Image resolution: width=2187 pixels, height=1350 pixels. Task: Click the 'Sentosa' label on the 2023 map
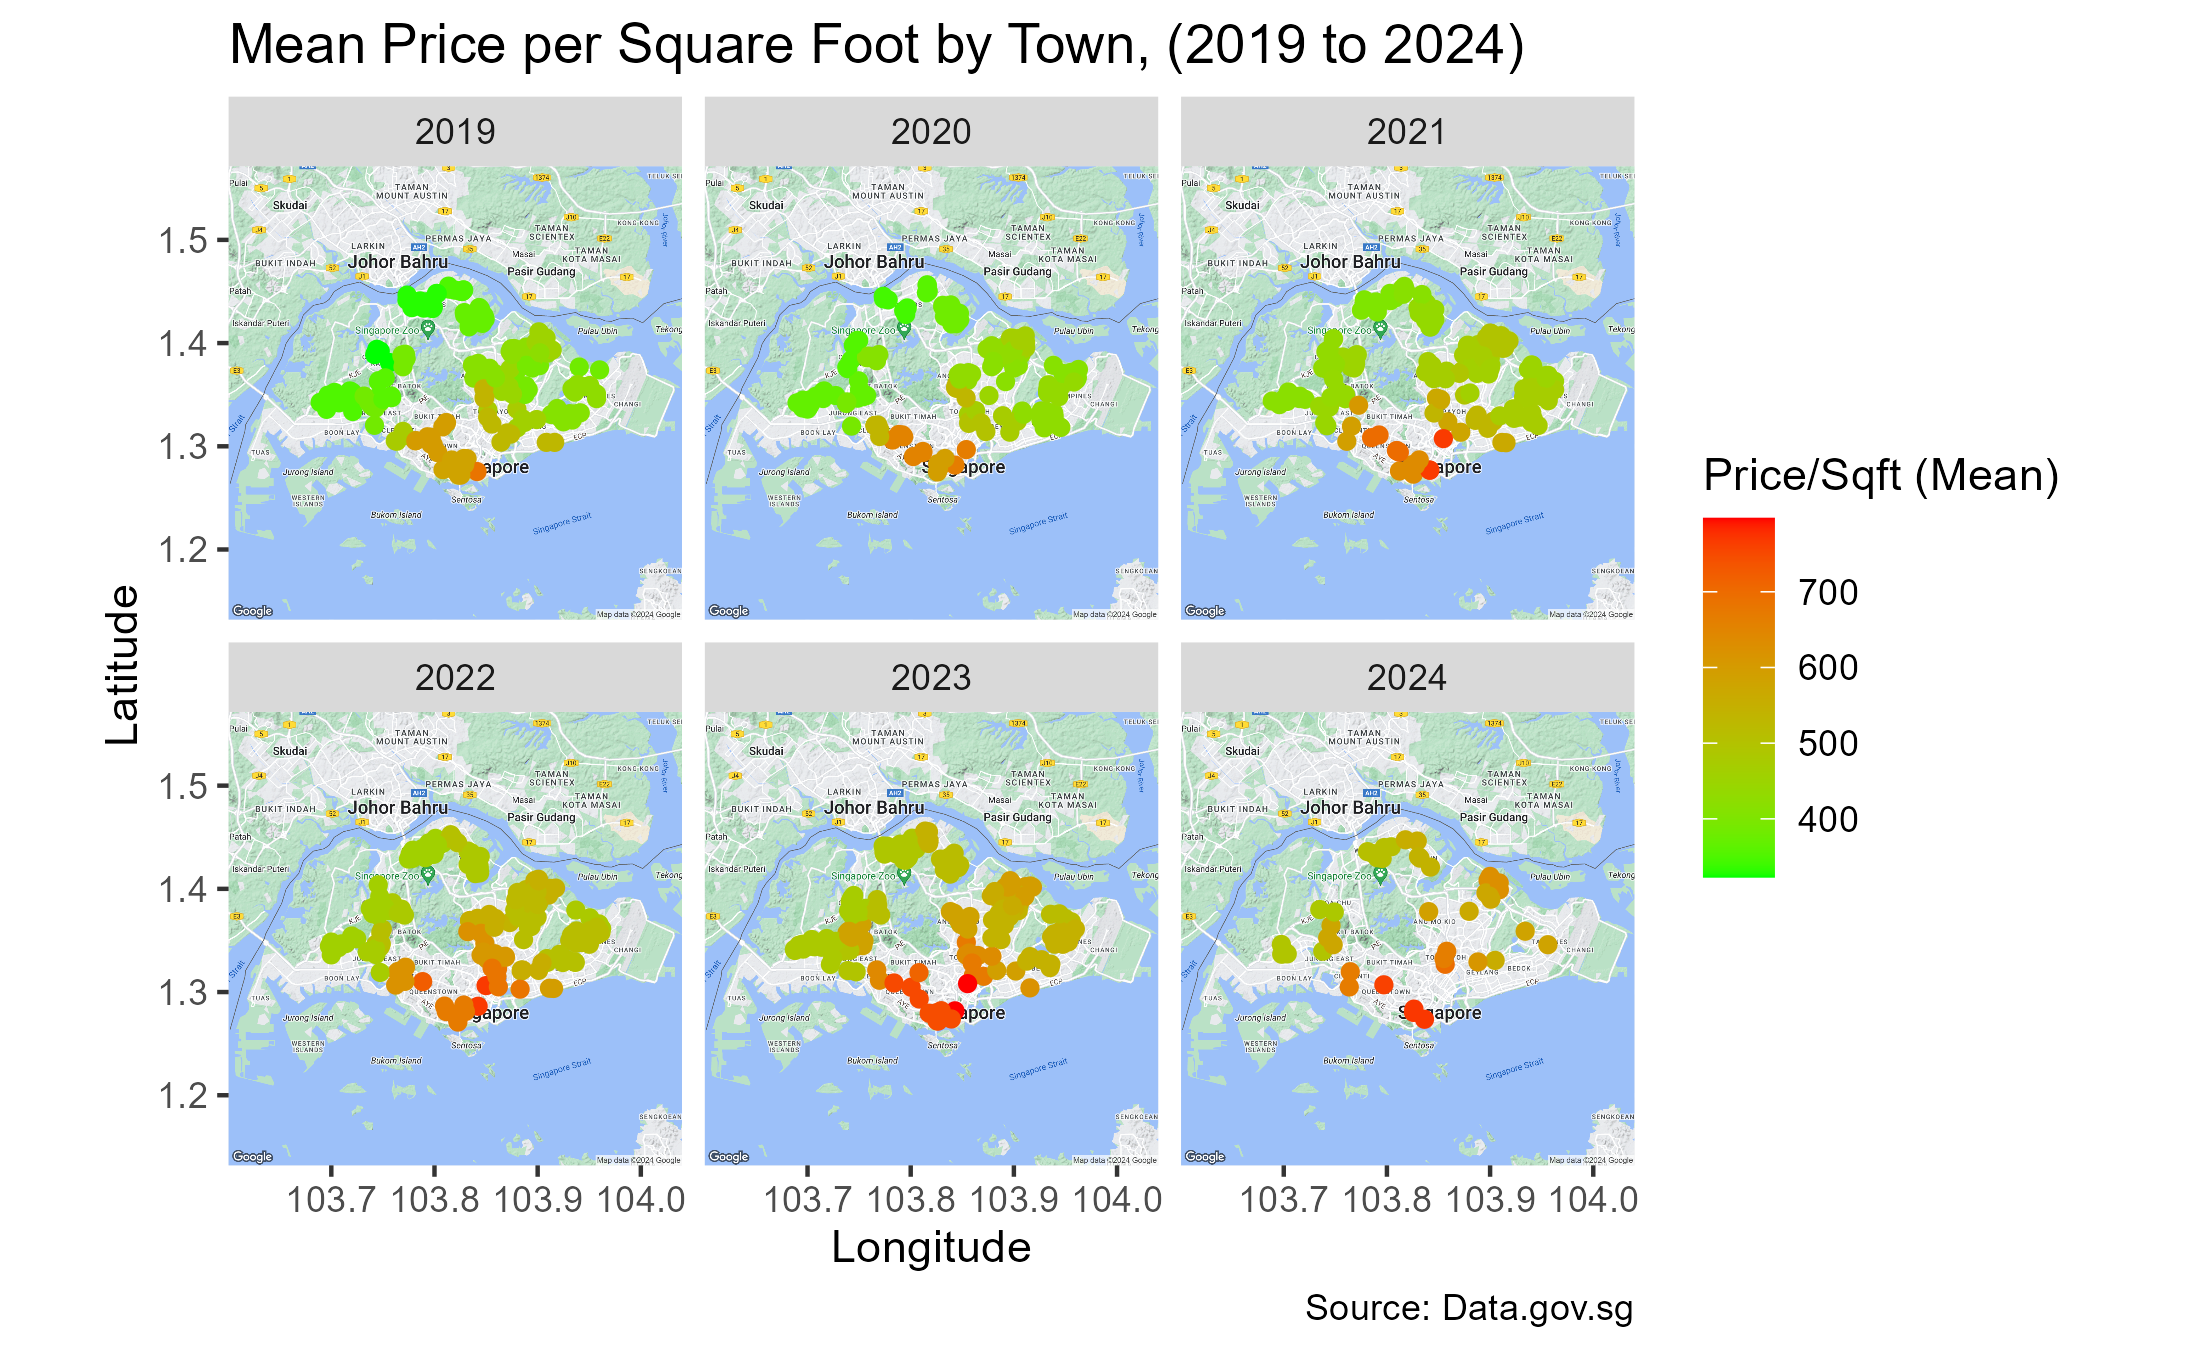click(942, 1046)
